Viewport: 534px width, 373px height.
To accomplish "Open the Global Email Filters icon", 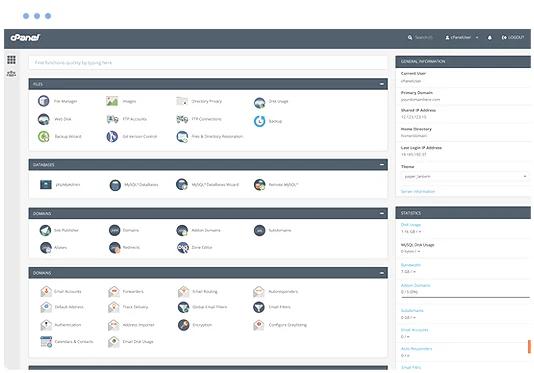I will (x=184, y=307).
